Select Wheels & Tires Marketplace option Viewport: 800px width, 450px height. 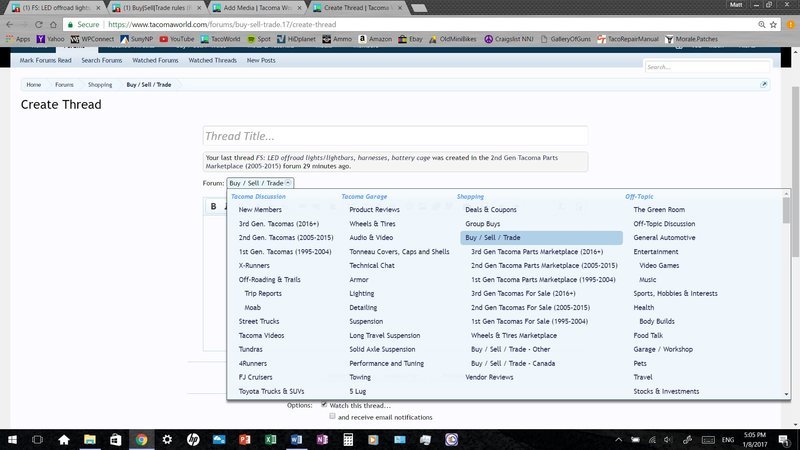point(514,335)
